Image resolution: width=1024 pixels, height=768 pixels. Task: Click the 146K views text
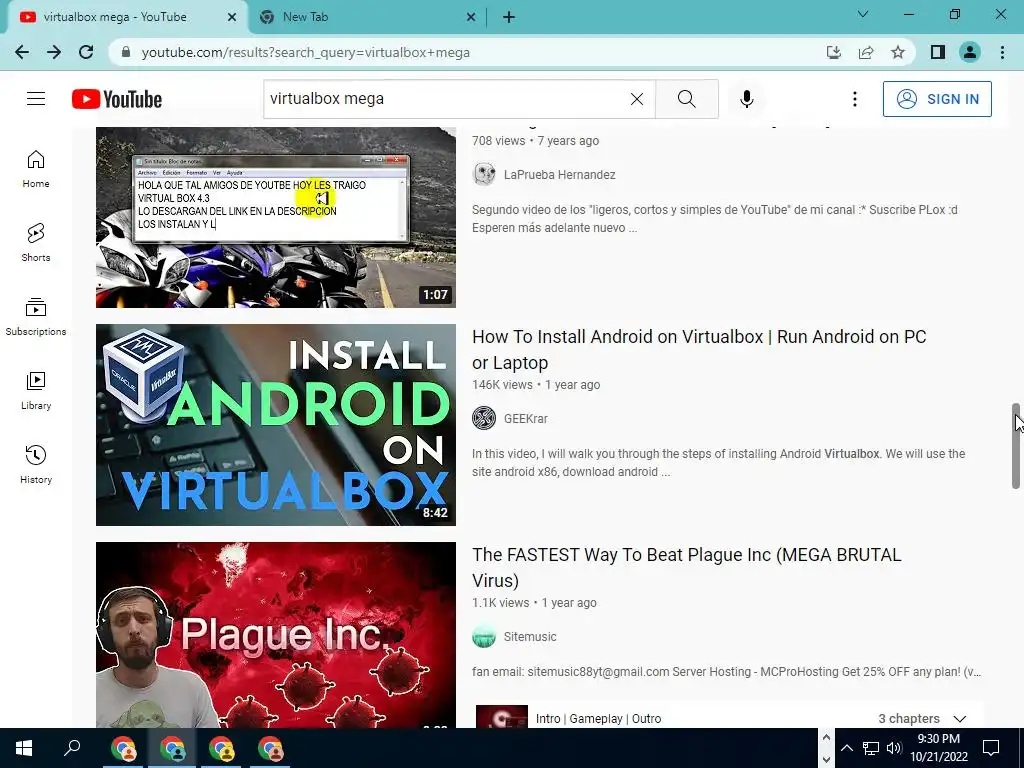click(502, 385)
